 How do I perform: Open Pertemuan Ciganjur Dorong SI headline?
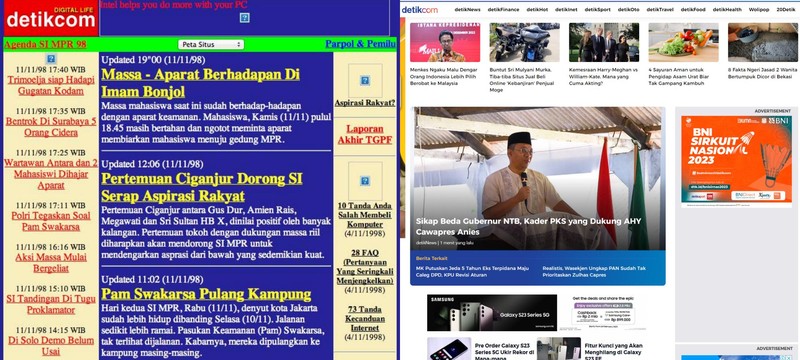(202, 188)
